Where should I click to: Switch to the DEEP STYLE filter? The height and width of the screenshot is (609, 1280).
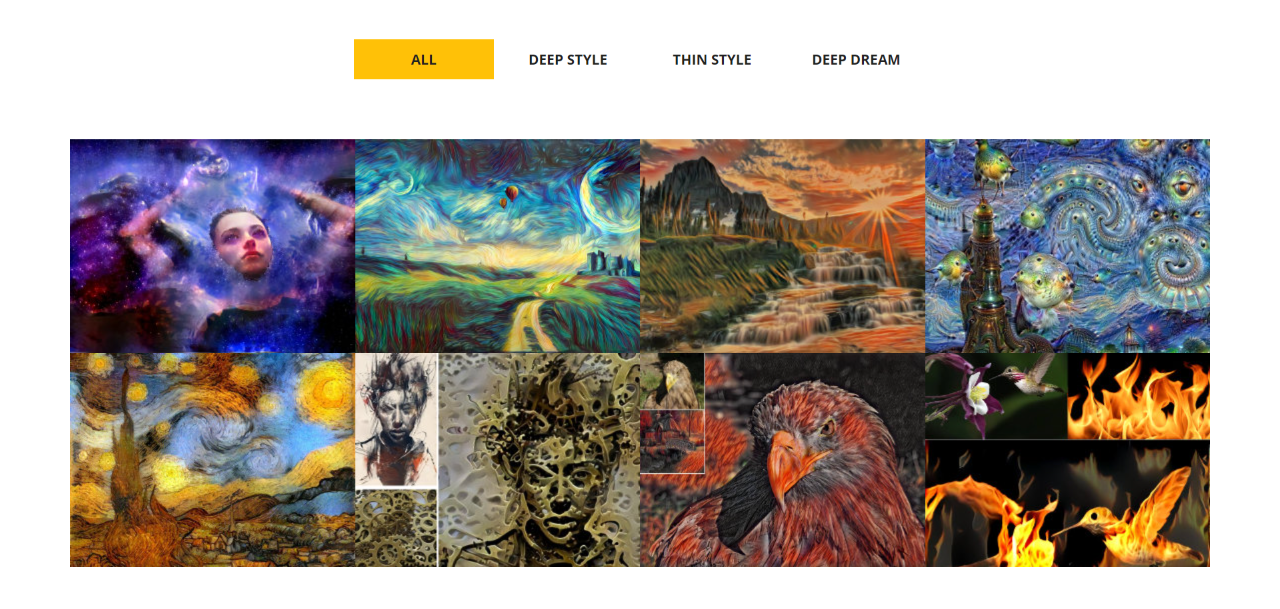[568, 59]
